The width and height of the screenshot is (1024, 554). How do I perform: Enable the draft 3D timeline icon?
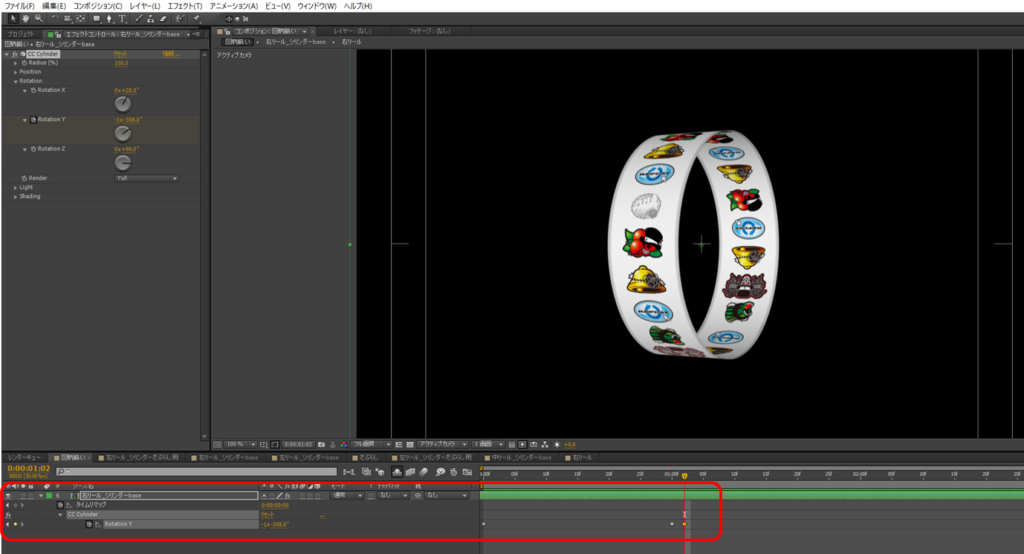pyautogui.click(x=380, y=472)
